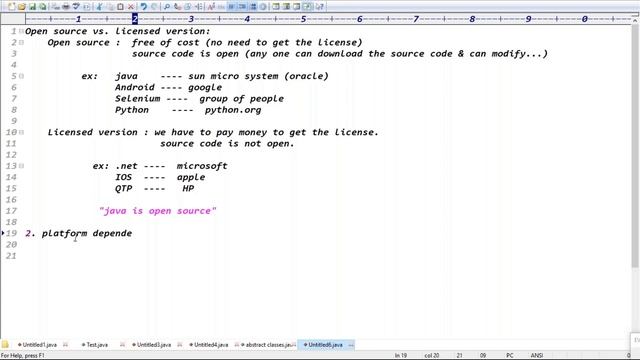Click the greyed Redo arrow icon

pos(154,7)
